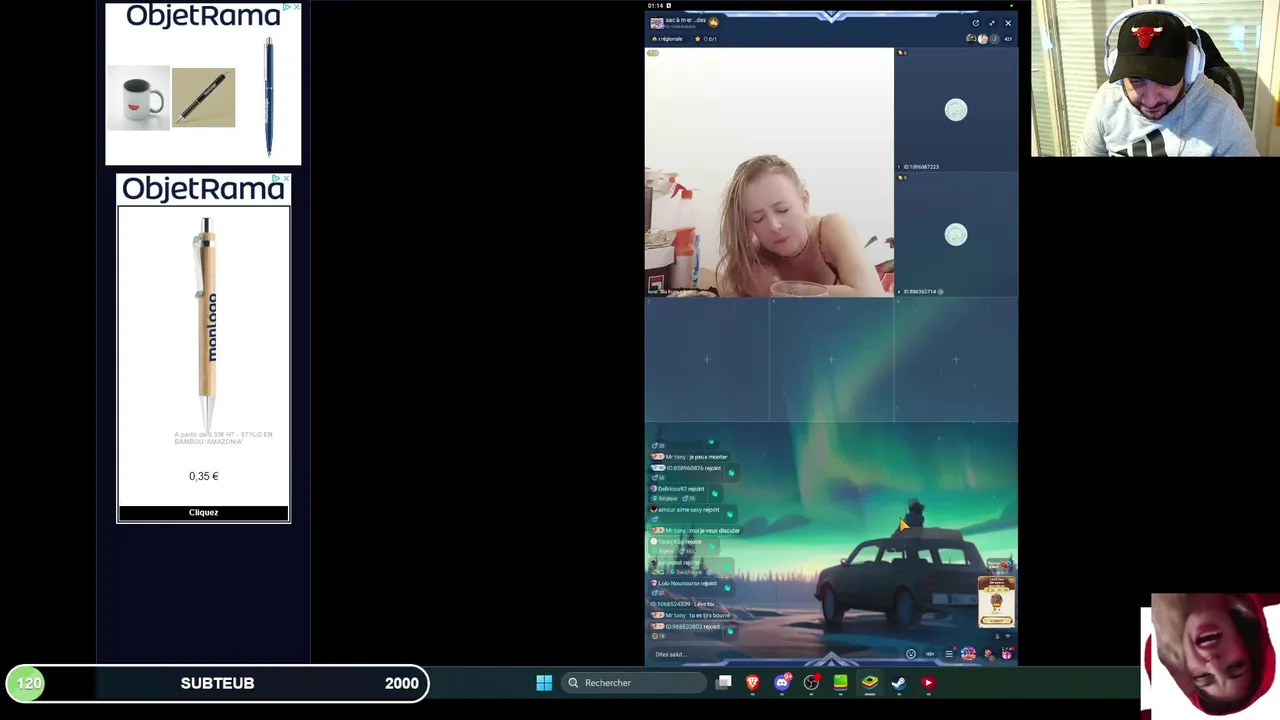Click the Rechercher taskbar search box

(632, 683)
